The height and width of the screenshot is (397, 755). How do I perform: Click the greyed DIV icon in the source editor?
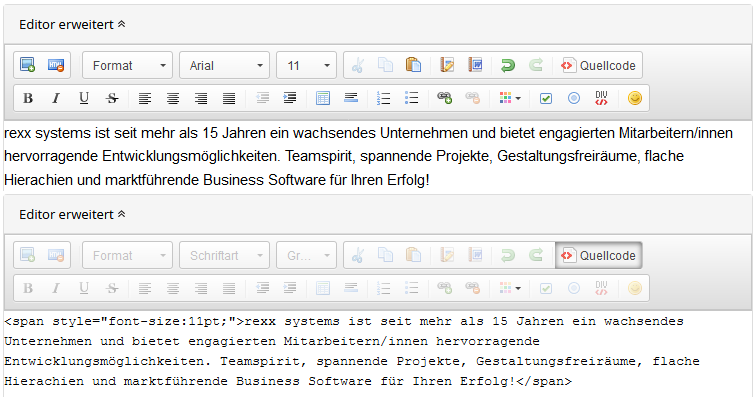(x=601, y=288)
